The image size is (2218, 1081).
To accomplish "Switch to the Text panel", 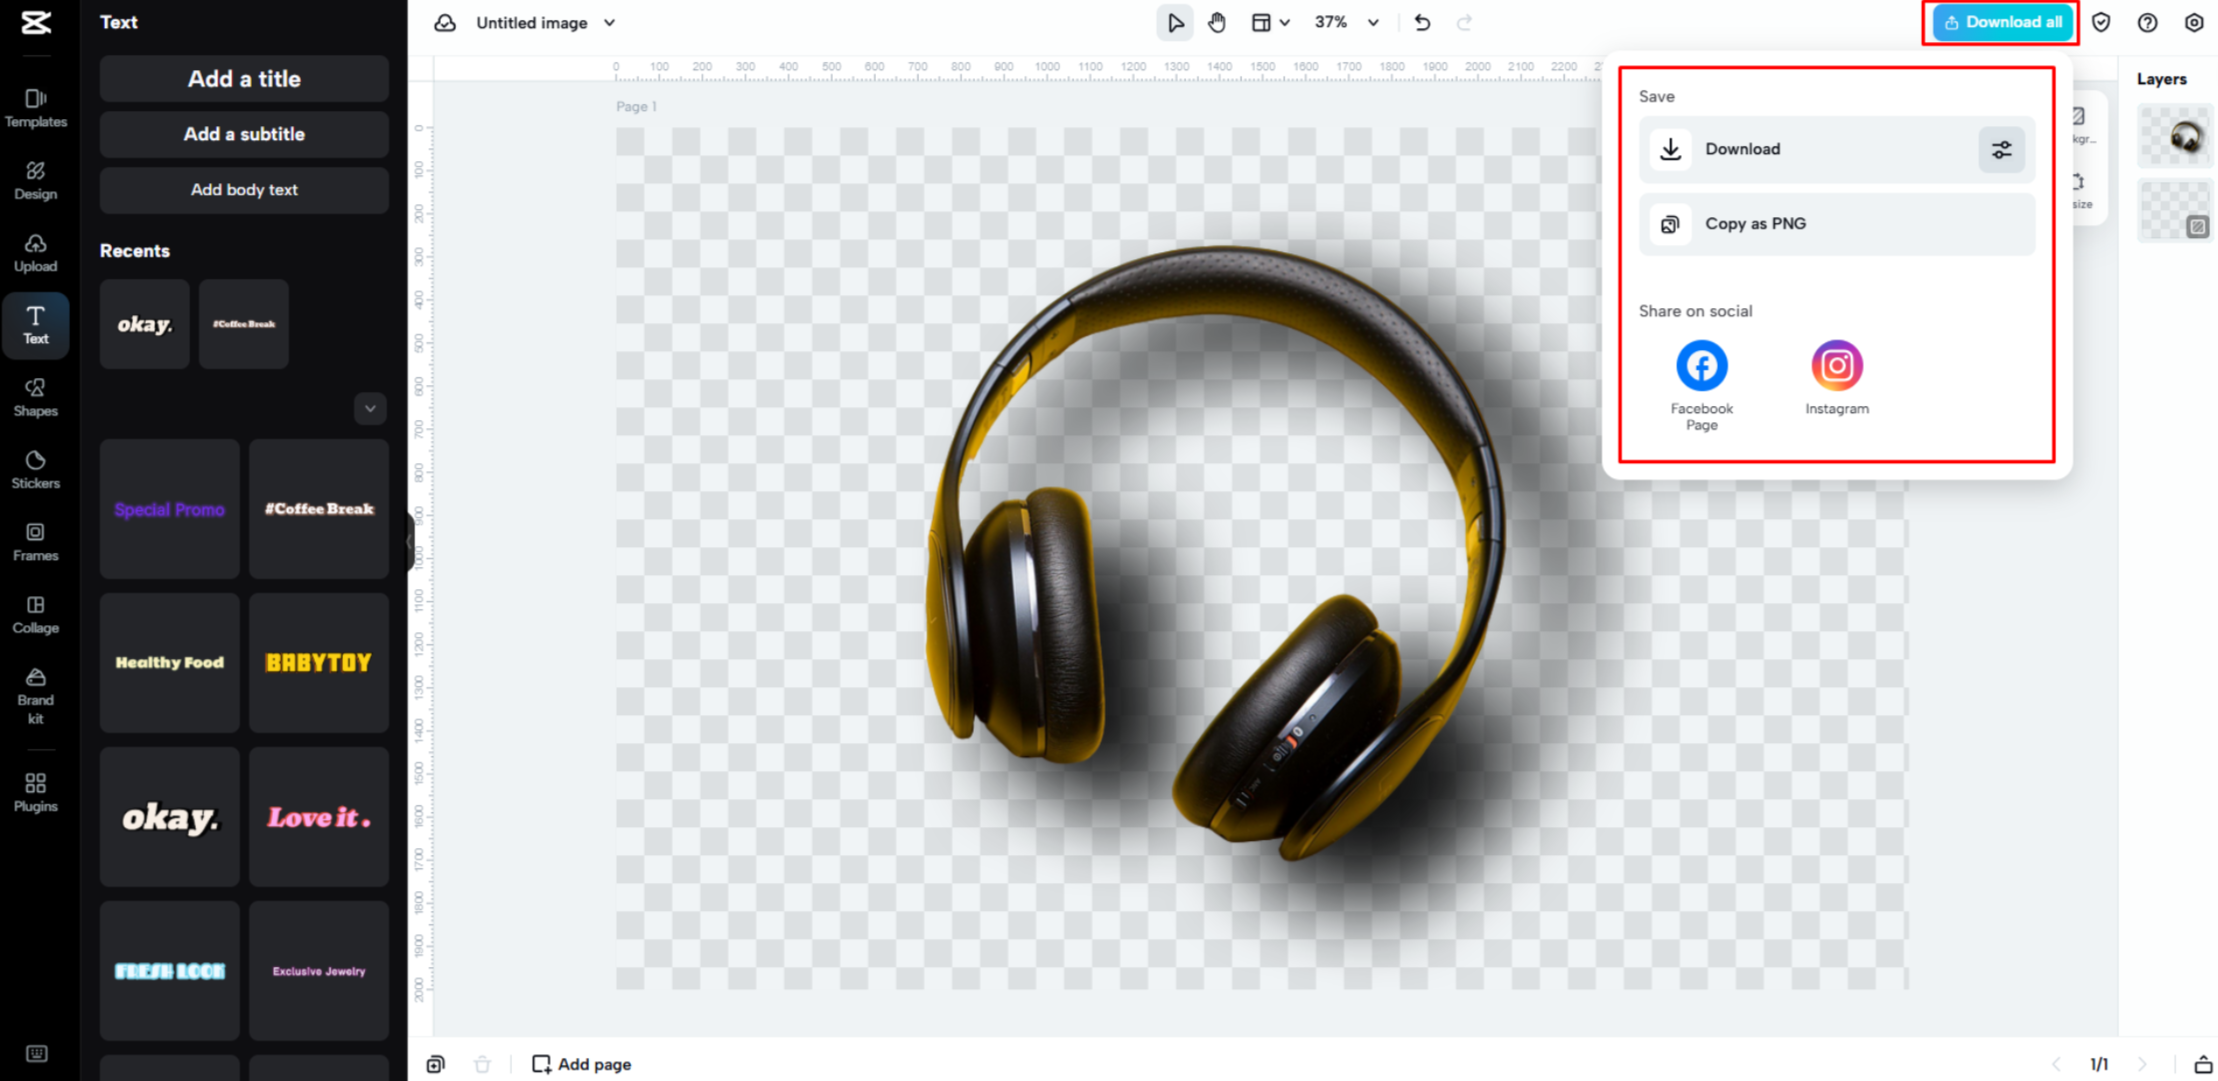I will click(x=36, y=325).
